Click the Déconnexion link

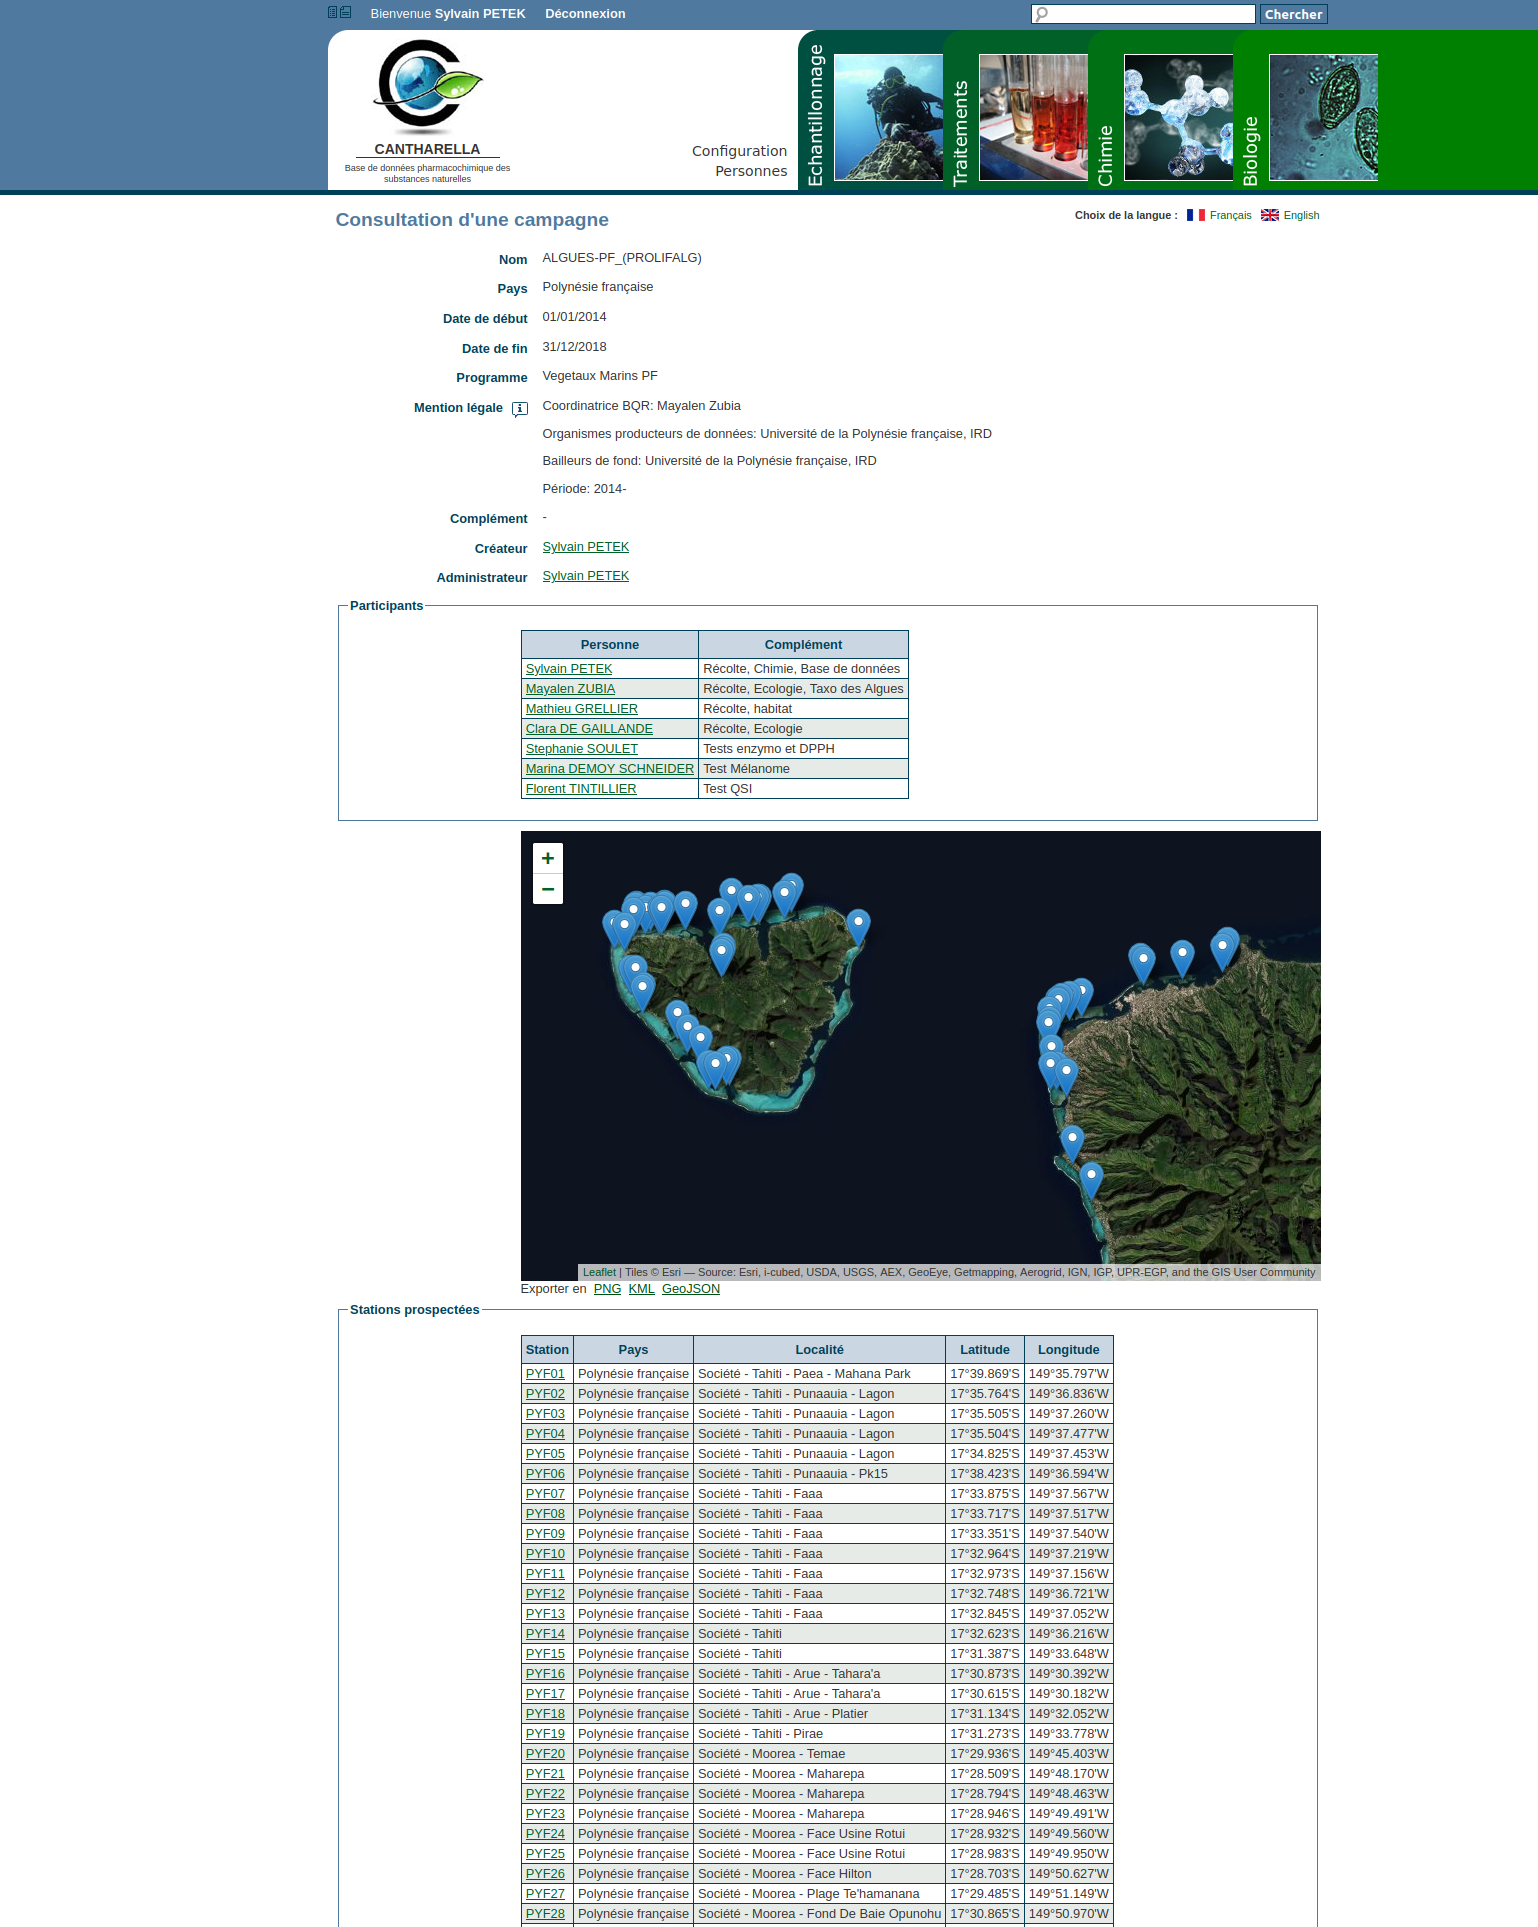pyautogui.click(x=585, y=14)
